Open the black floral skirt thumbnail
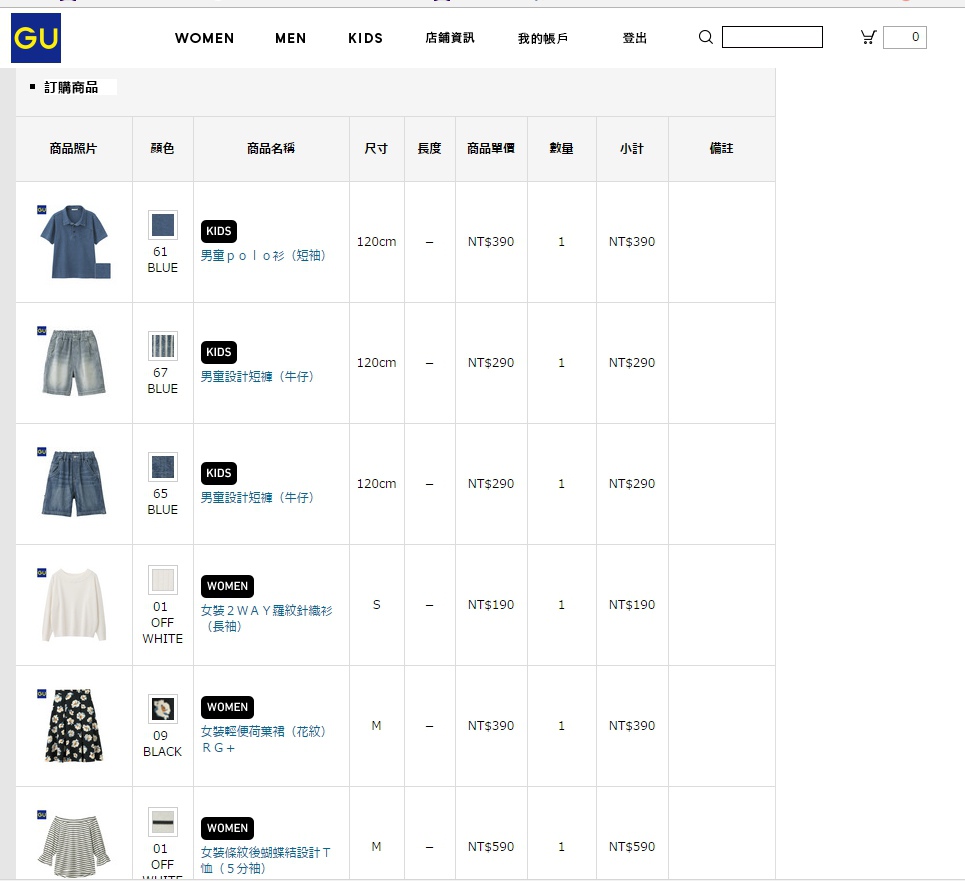This screenshot has width=965, height=881. [74, 725]
